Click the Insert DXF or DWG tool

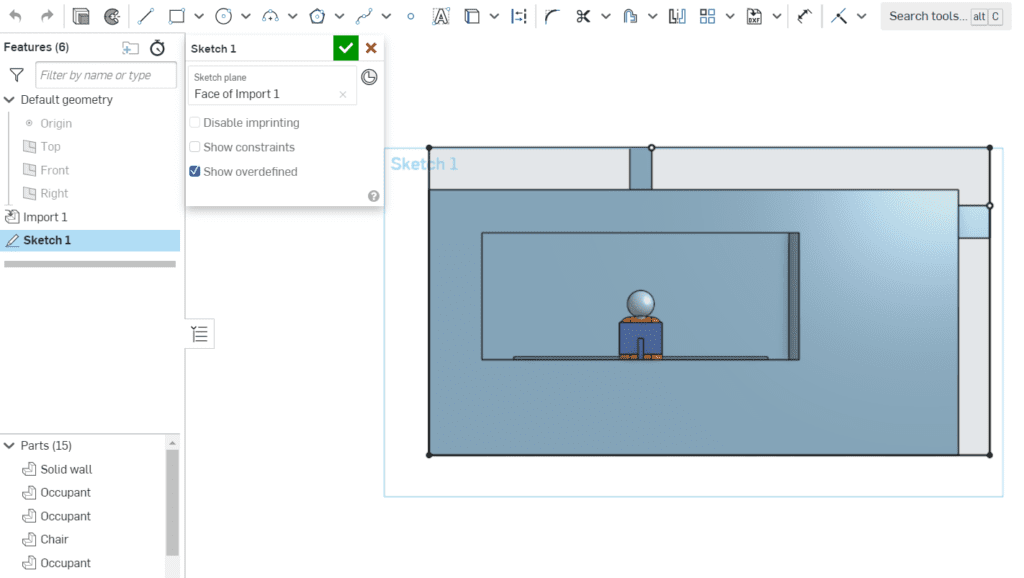(x=754, y=15)
